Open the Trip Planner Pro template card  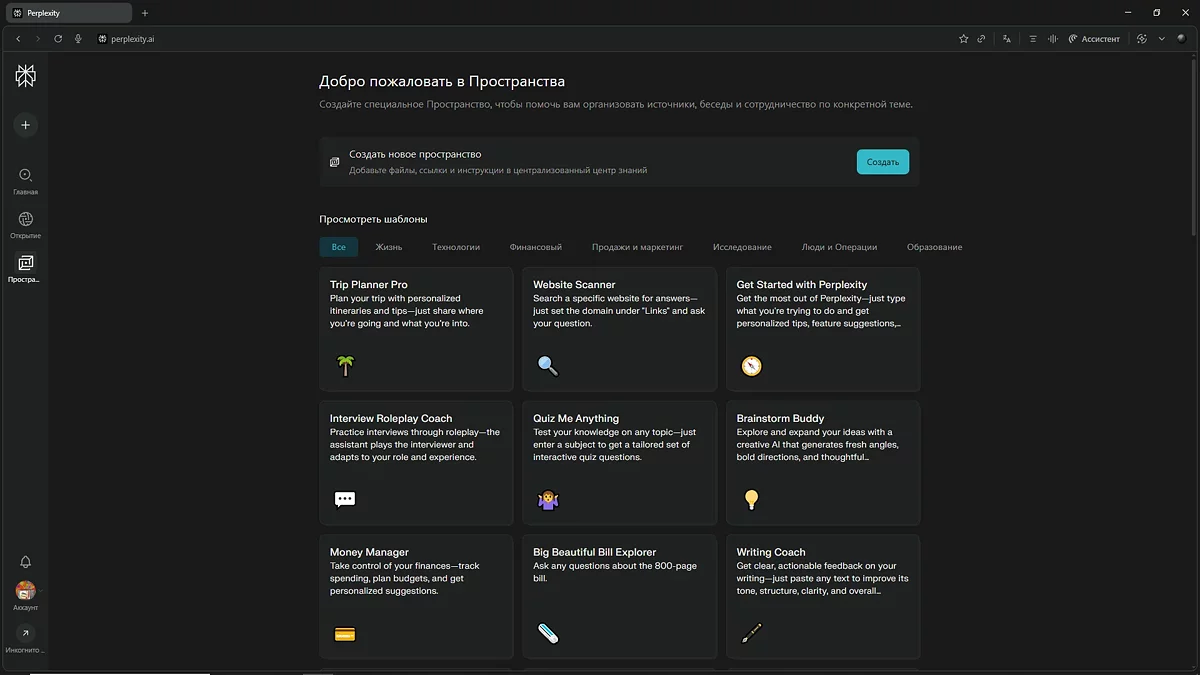[416, 328]
